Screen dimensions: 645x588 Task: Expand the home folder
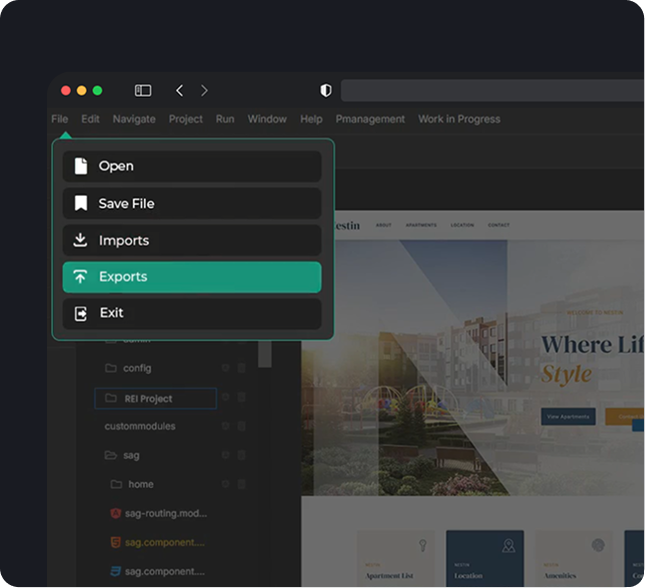pyautogui.click(x=141, y=484)
